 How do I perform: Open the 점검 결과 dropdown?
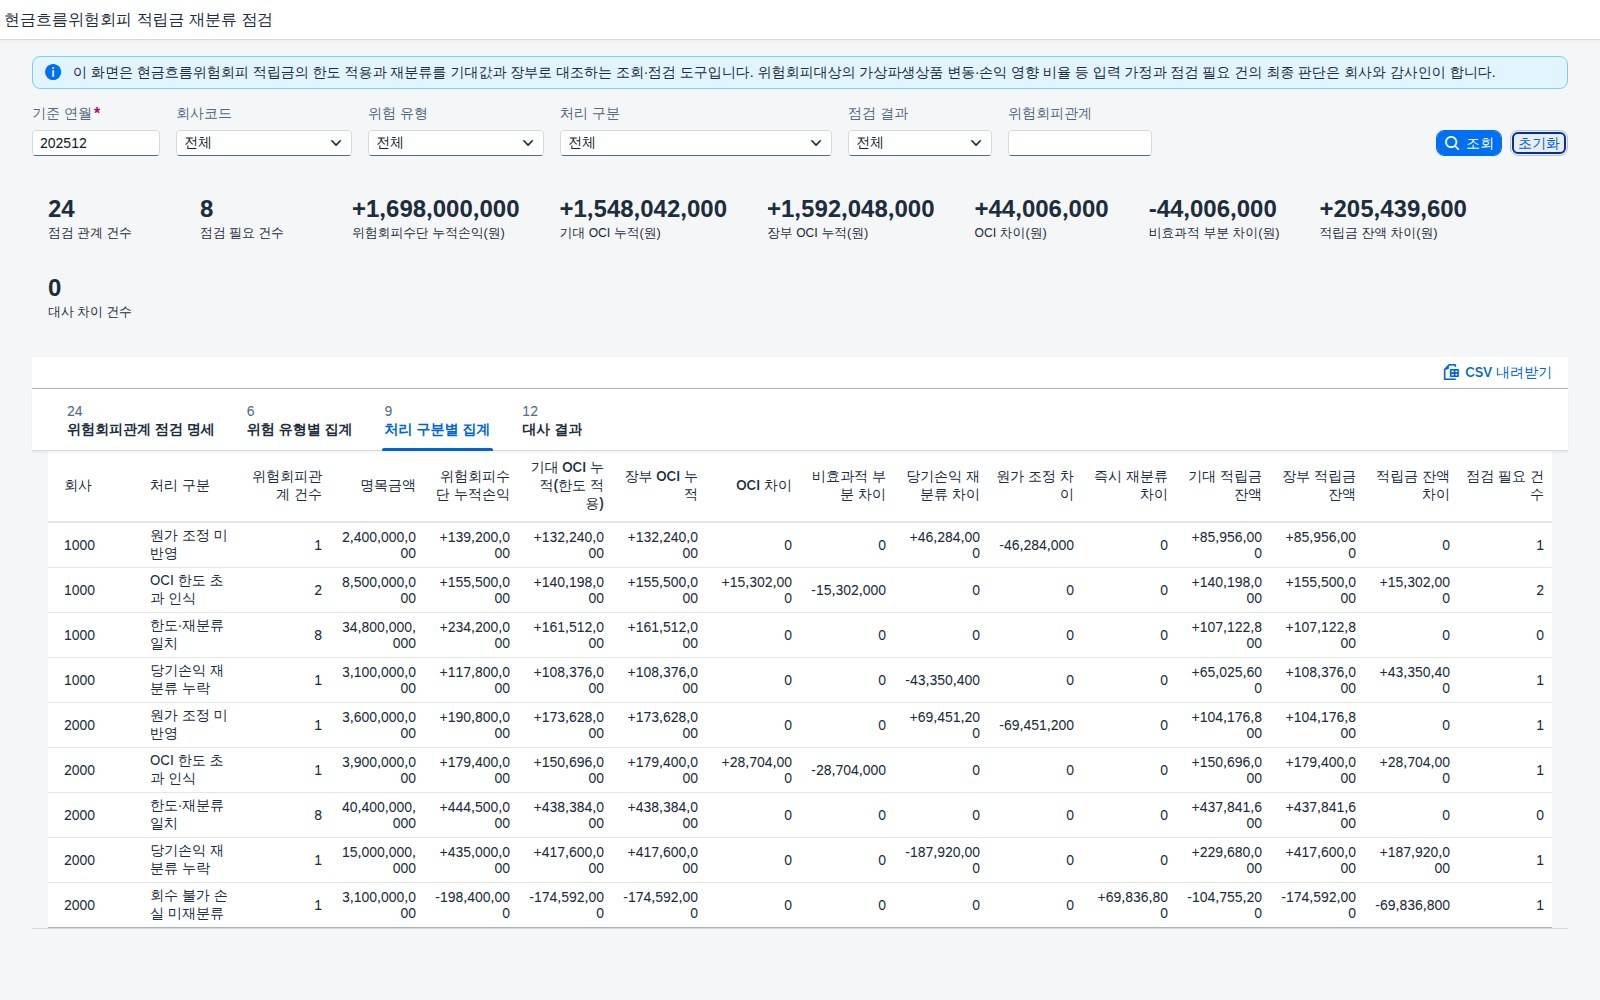coord(920,143)
